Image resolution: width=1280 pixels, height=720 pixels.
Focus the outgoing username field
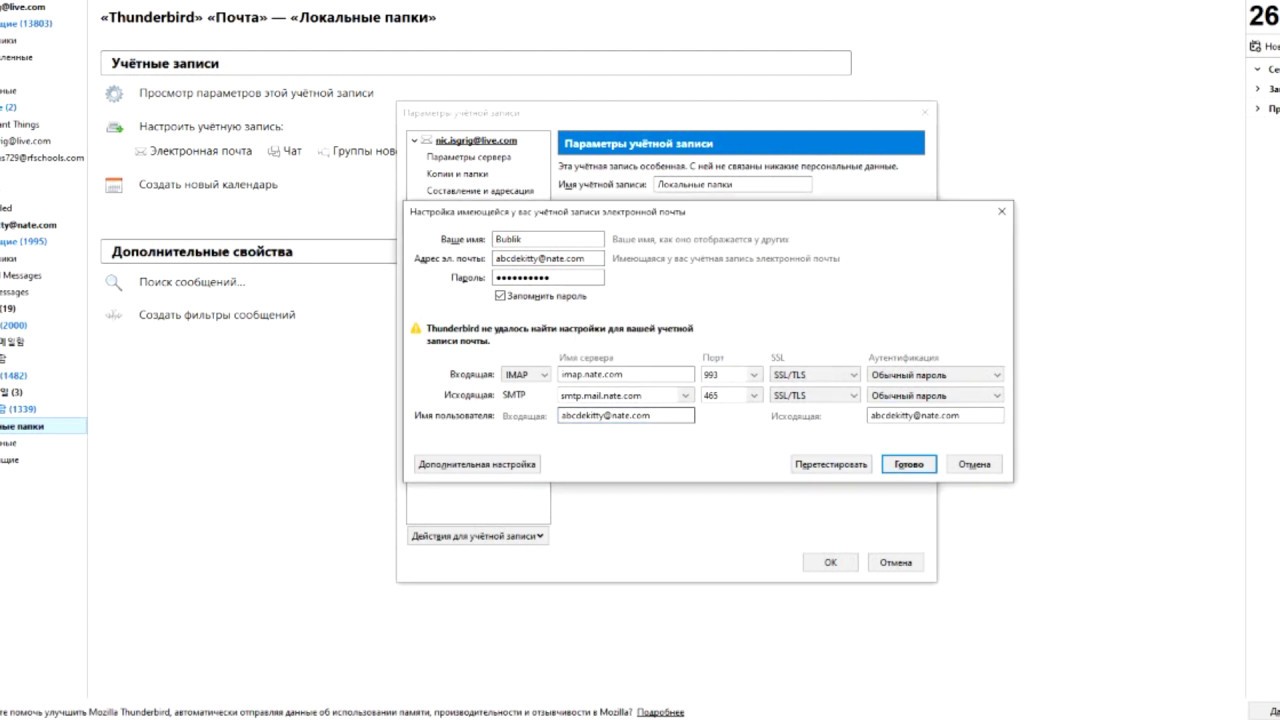[935, 415]
